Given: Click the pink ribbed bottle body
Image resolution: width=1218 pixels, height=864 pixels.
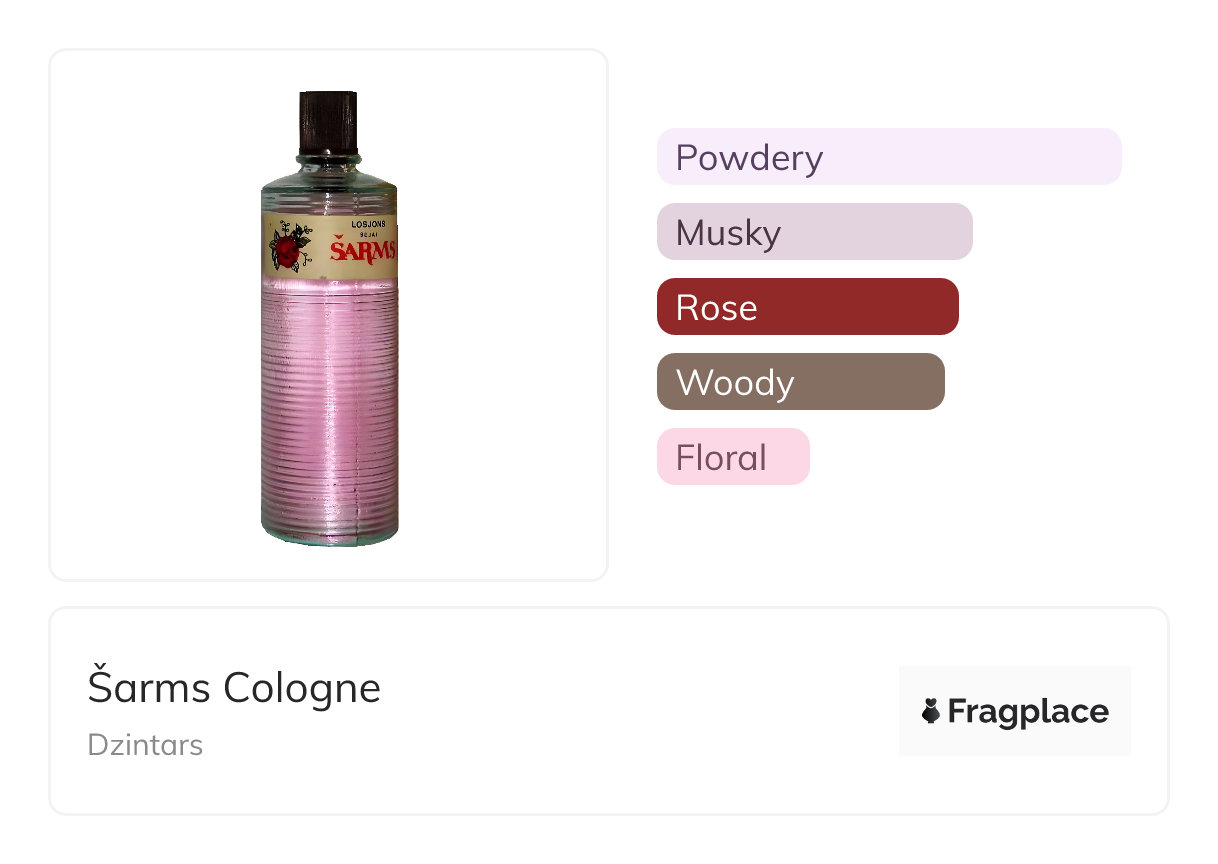Looking at the screenshot, I should (330, 400).
